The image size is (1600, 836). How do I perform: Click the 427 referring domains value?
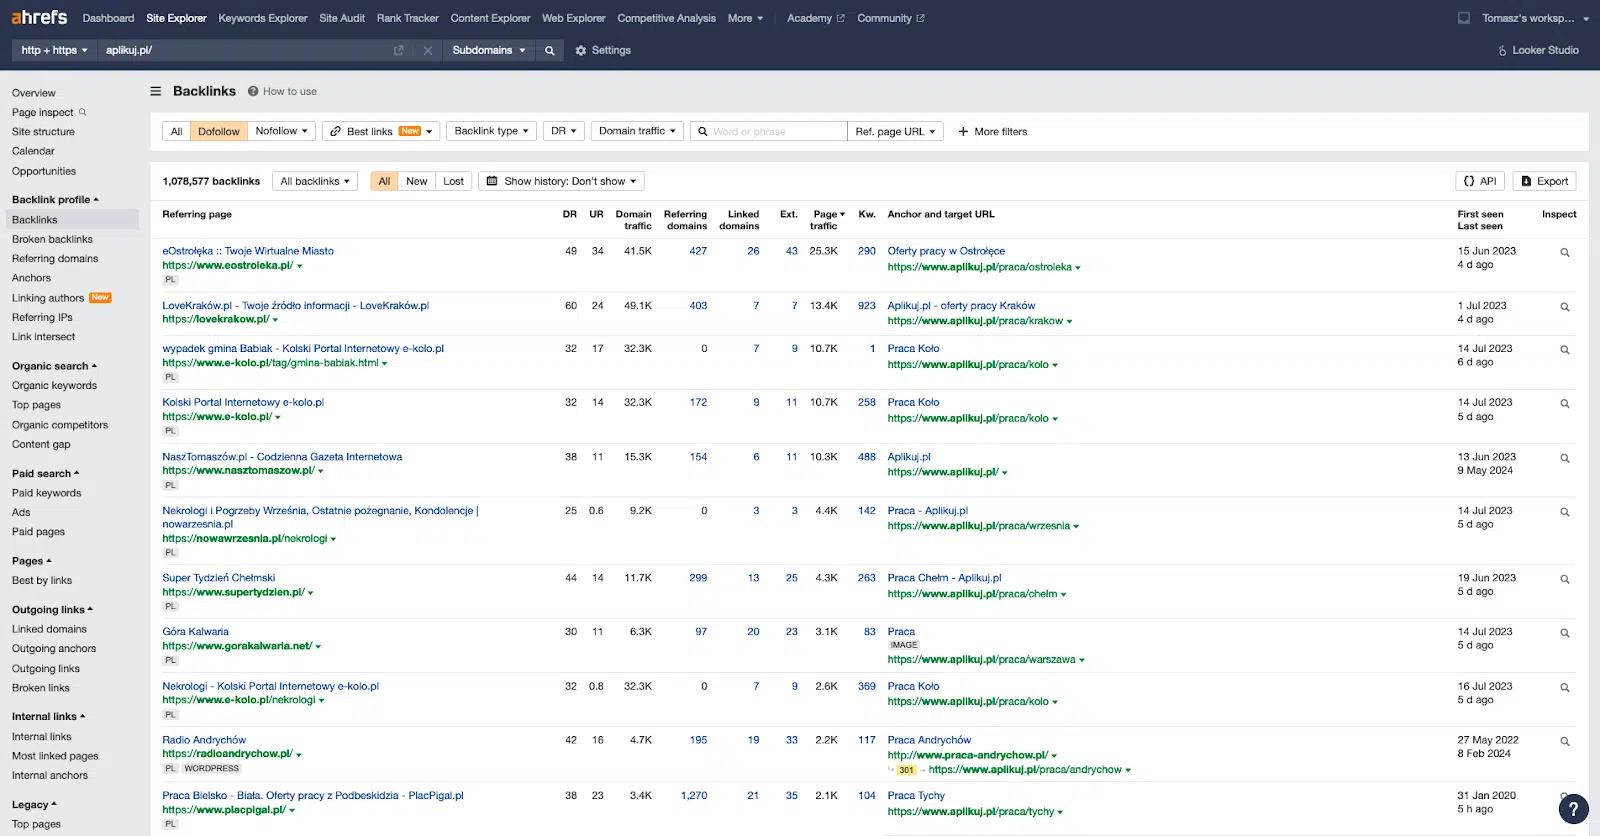(x=698, y=251)
